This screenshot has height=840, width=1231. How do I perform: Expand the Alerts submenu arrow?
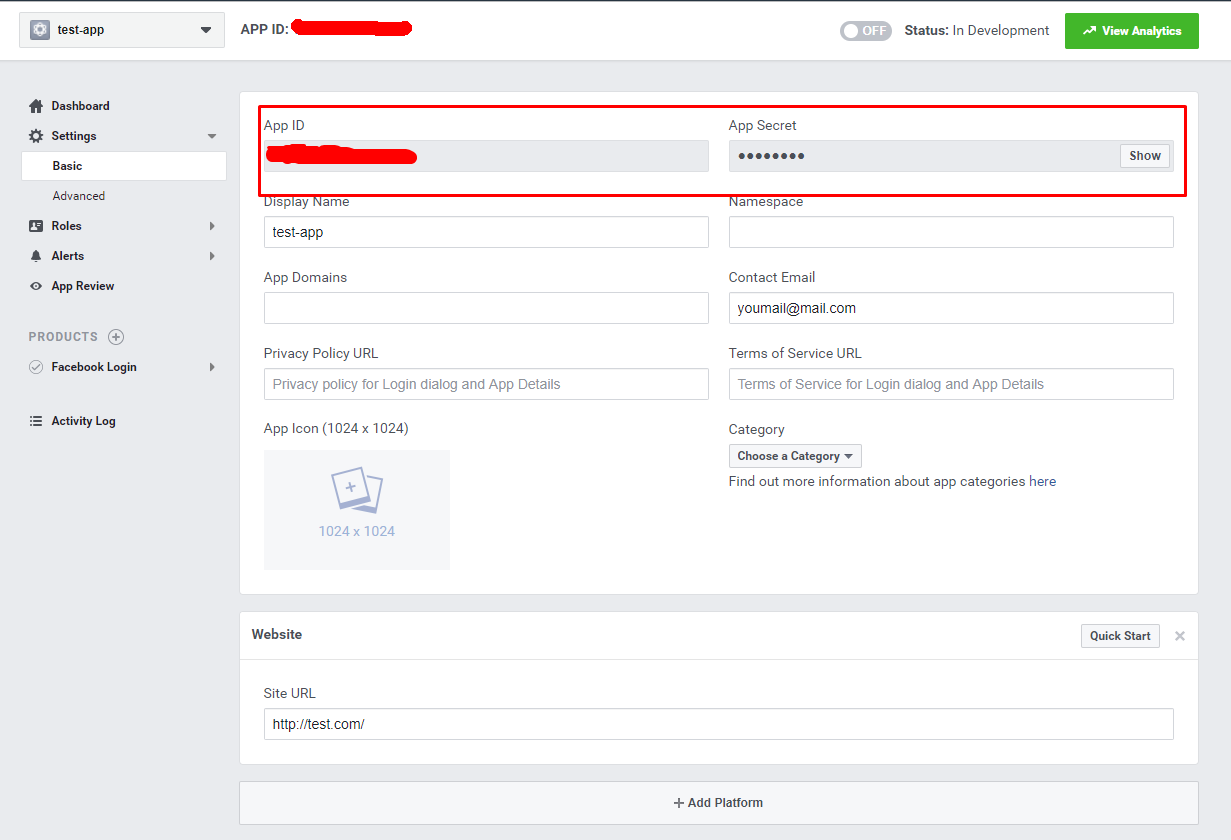212,256
